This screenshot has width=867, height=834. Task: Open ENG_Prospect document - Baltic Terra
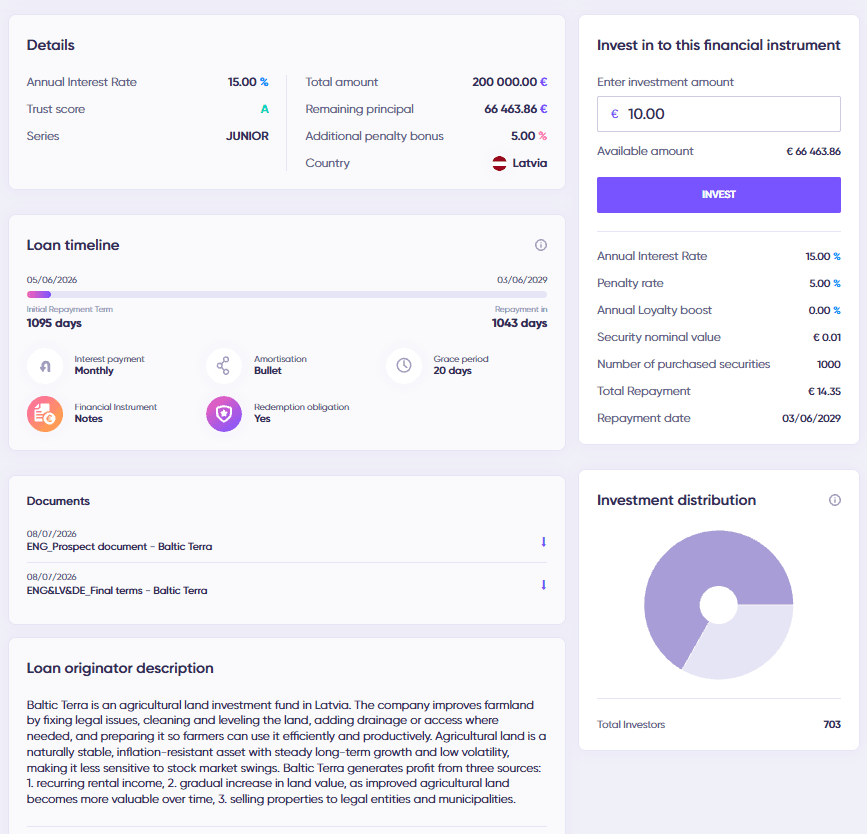point(119,546)
